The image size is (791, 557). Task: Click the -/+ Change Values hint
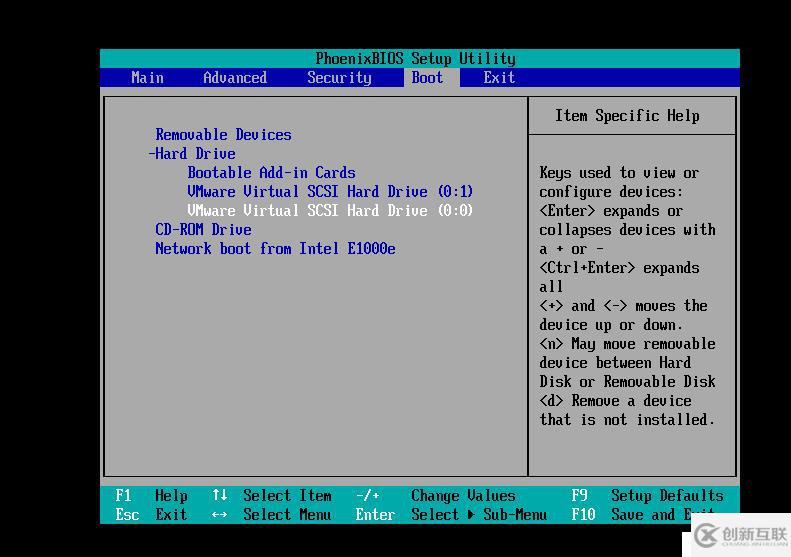tap(367, 496)
